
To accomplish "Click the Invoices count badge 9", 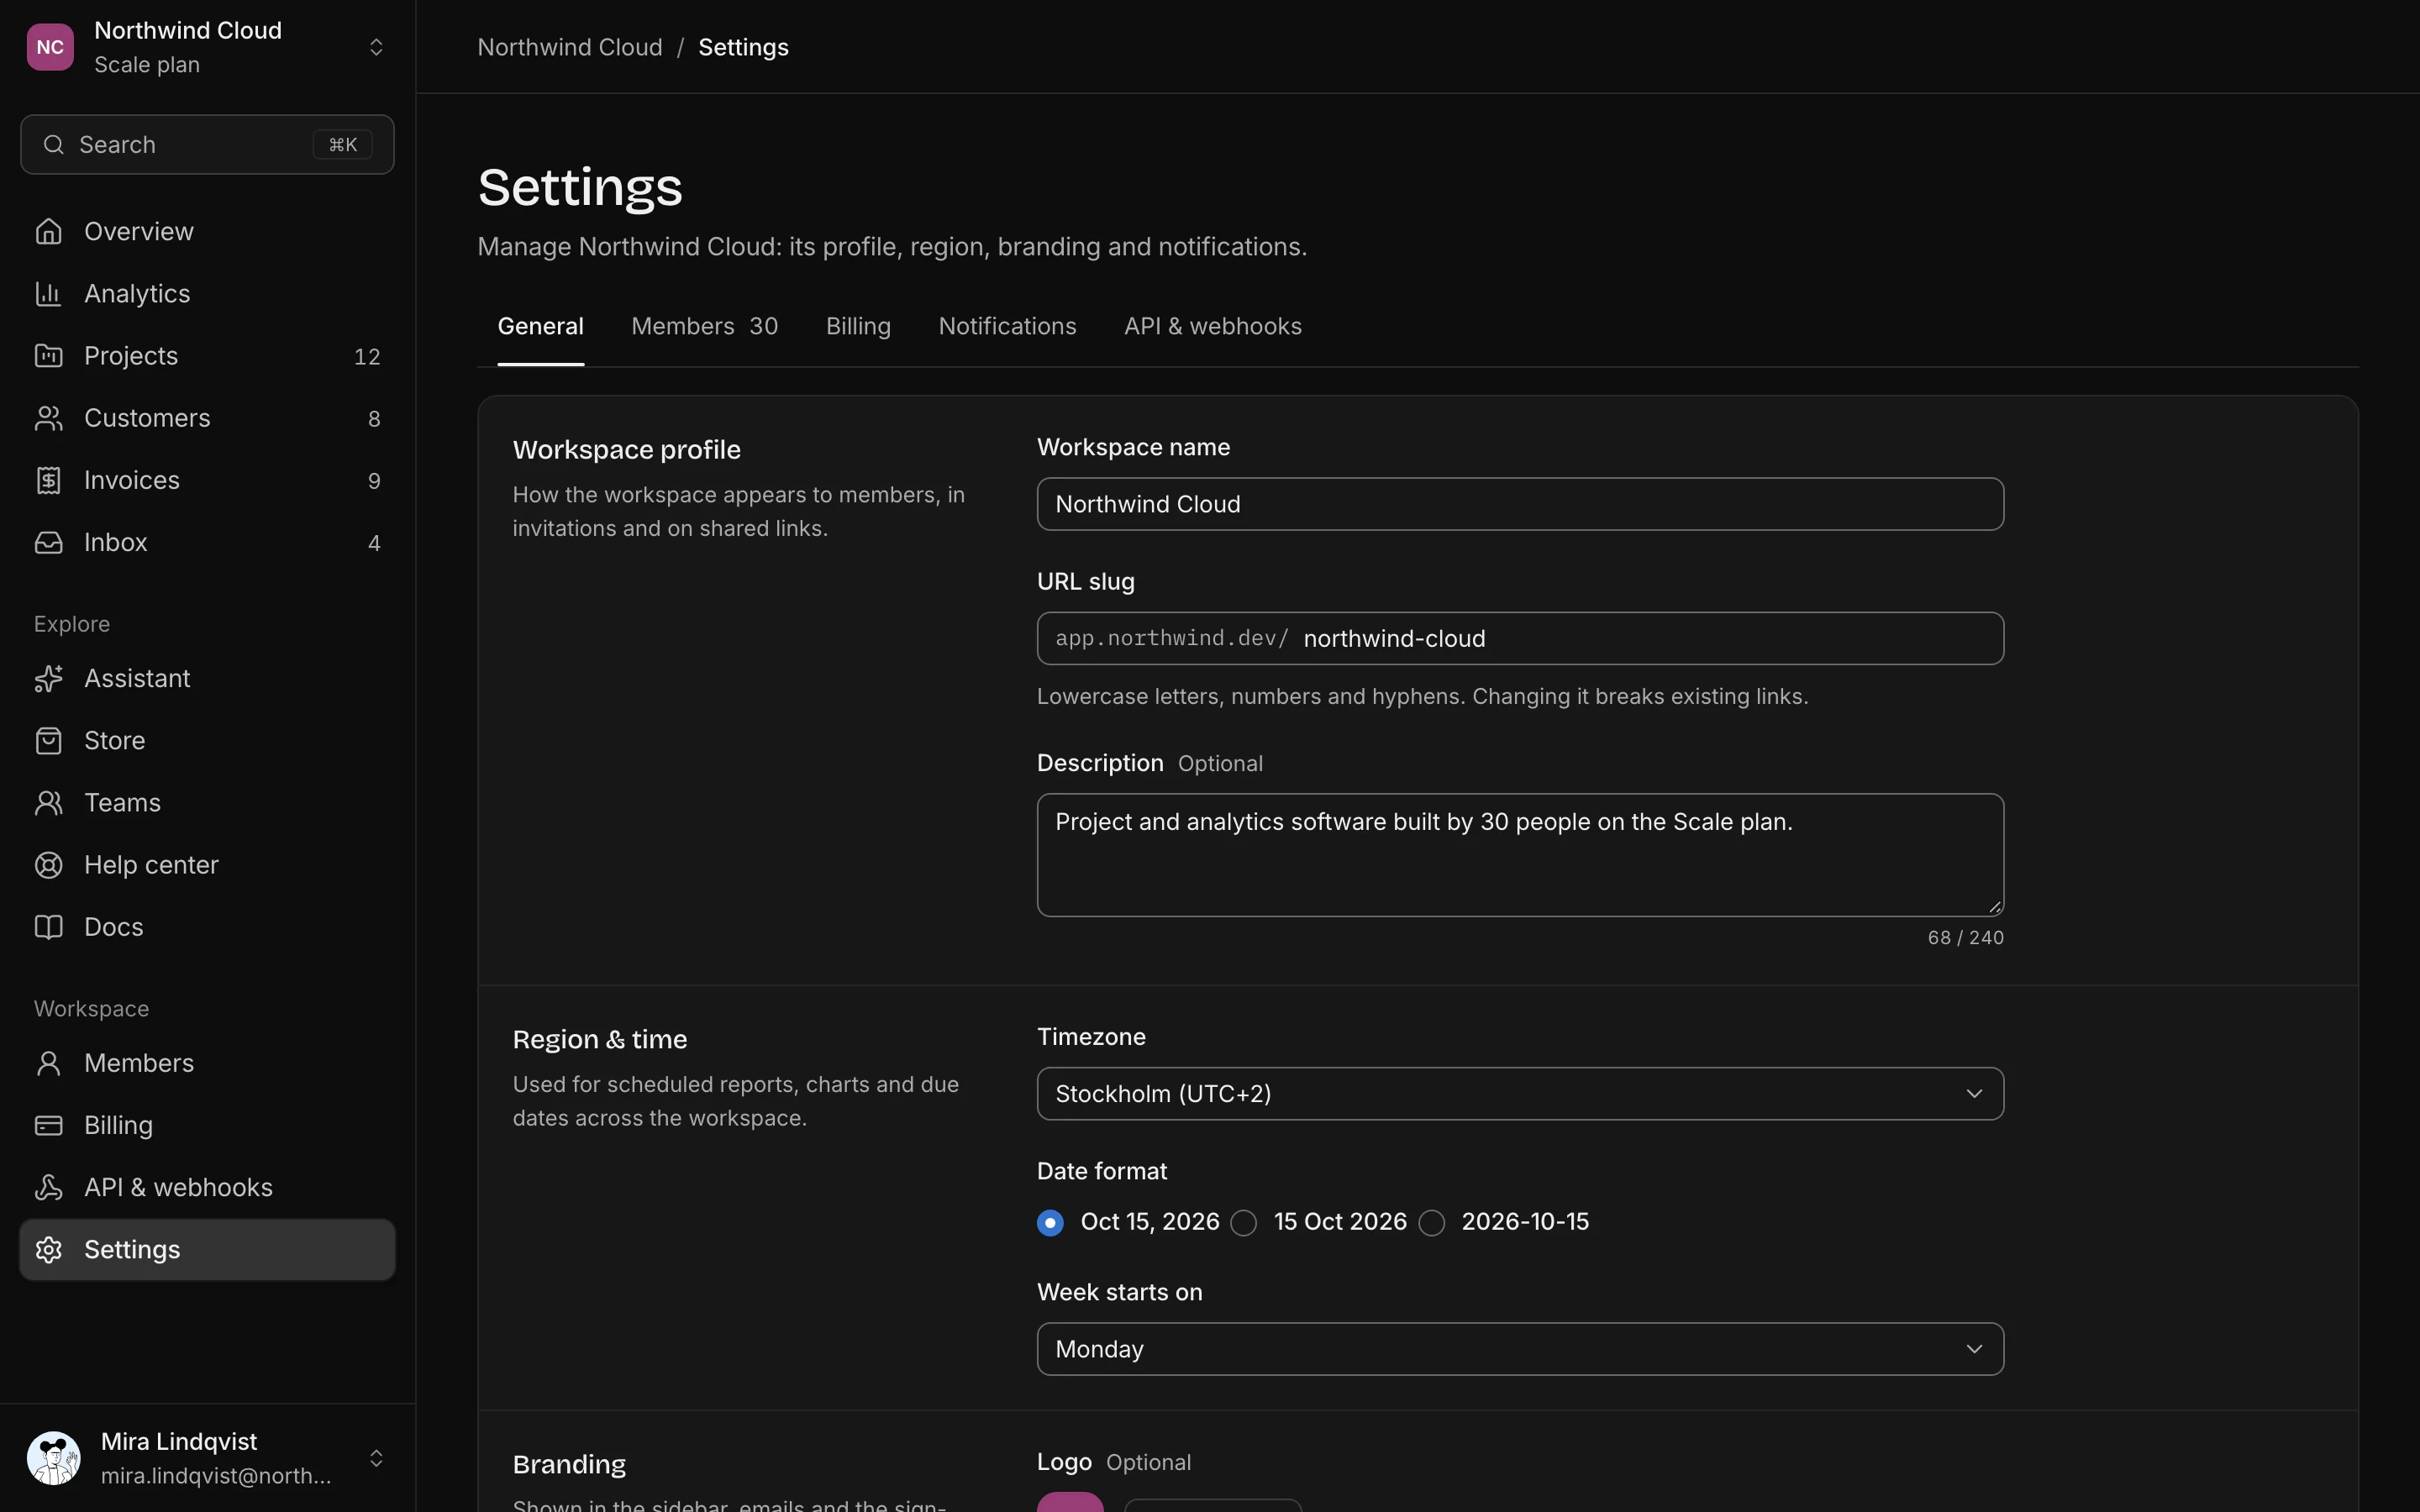I will pos(374,480).
